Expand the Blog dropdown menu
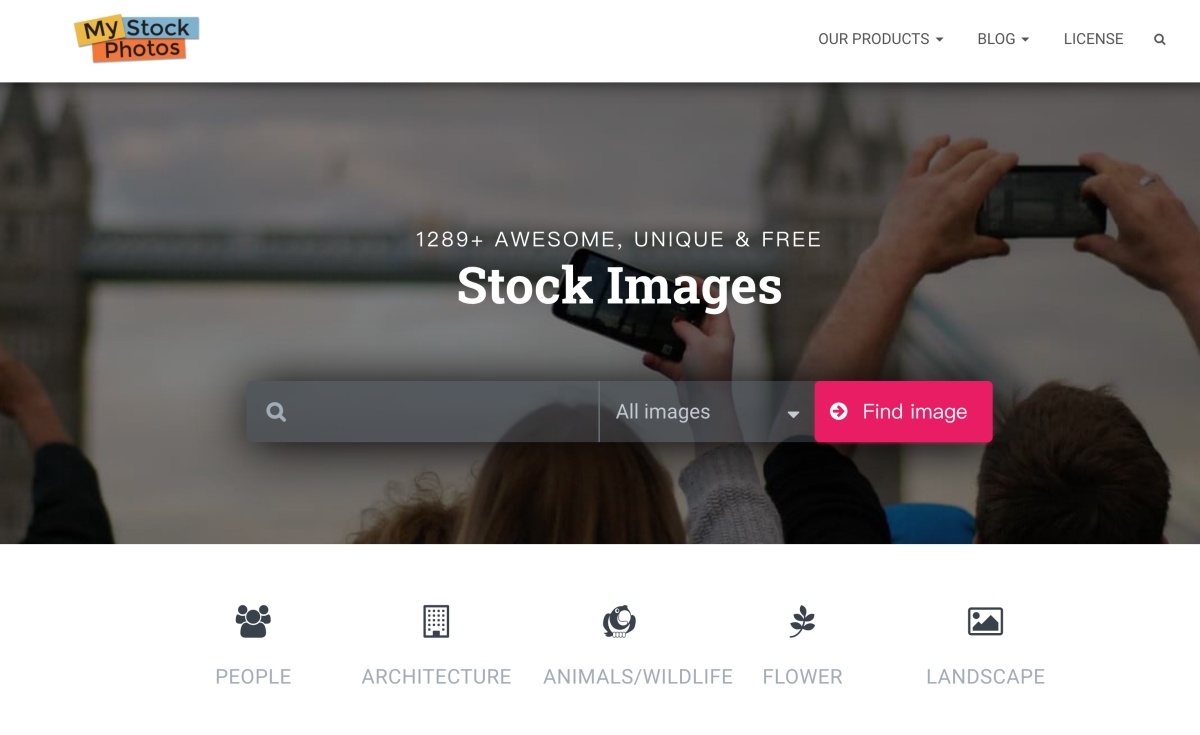Viewport: 1200px width, 735px height. (x=1003, y=39)
